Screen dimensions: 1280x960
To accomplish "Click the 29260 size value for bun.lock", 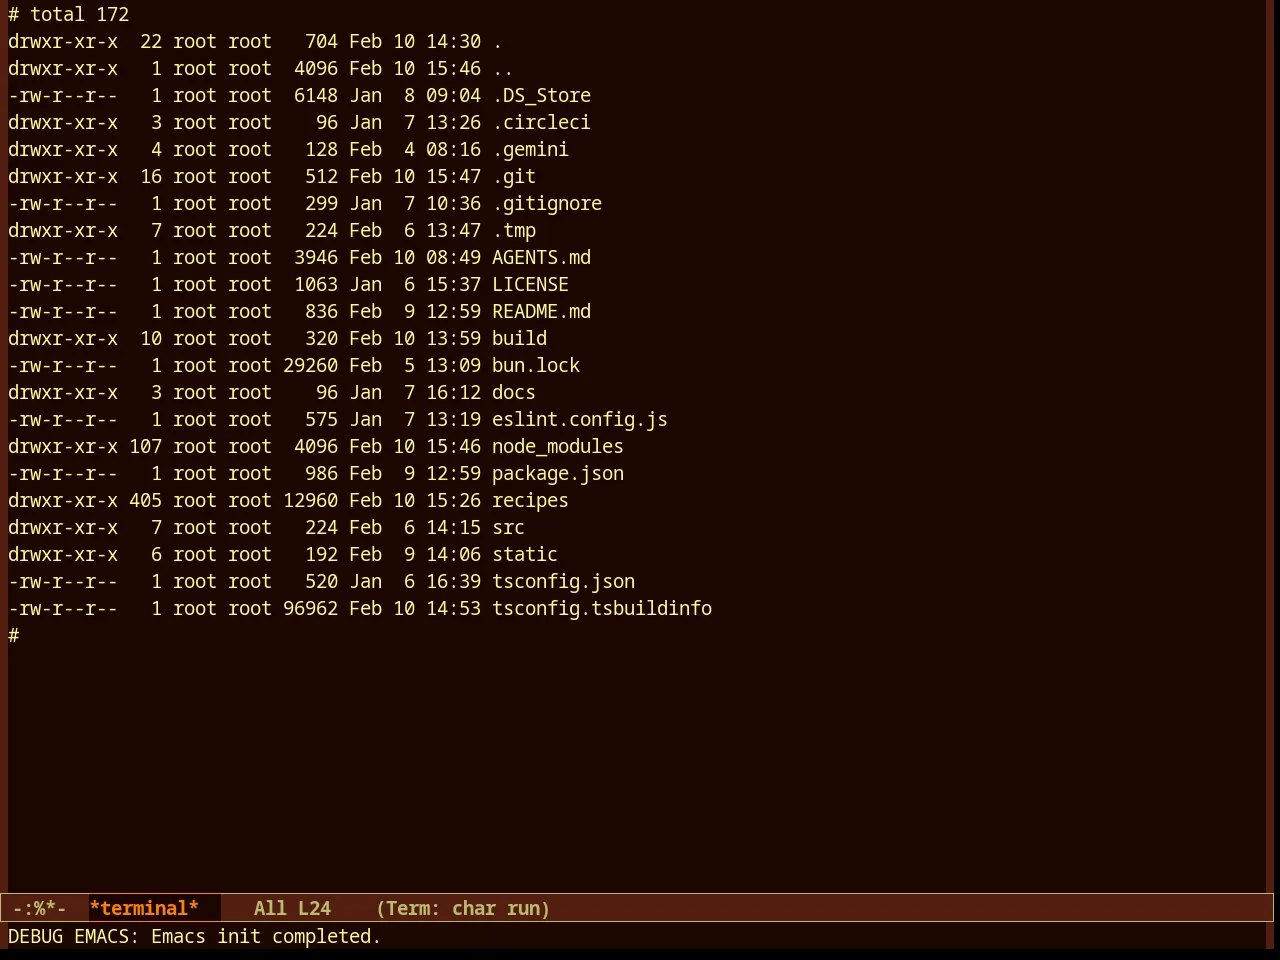I will (310, 366).
